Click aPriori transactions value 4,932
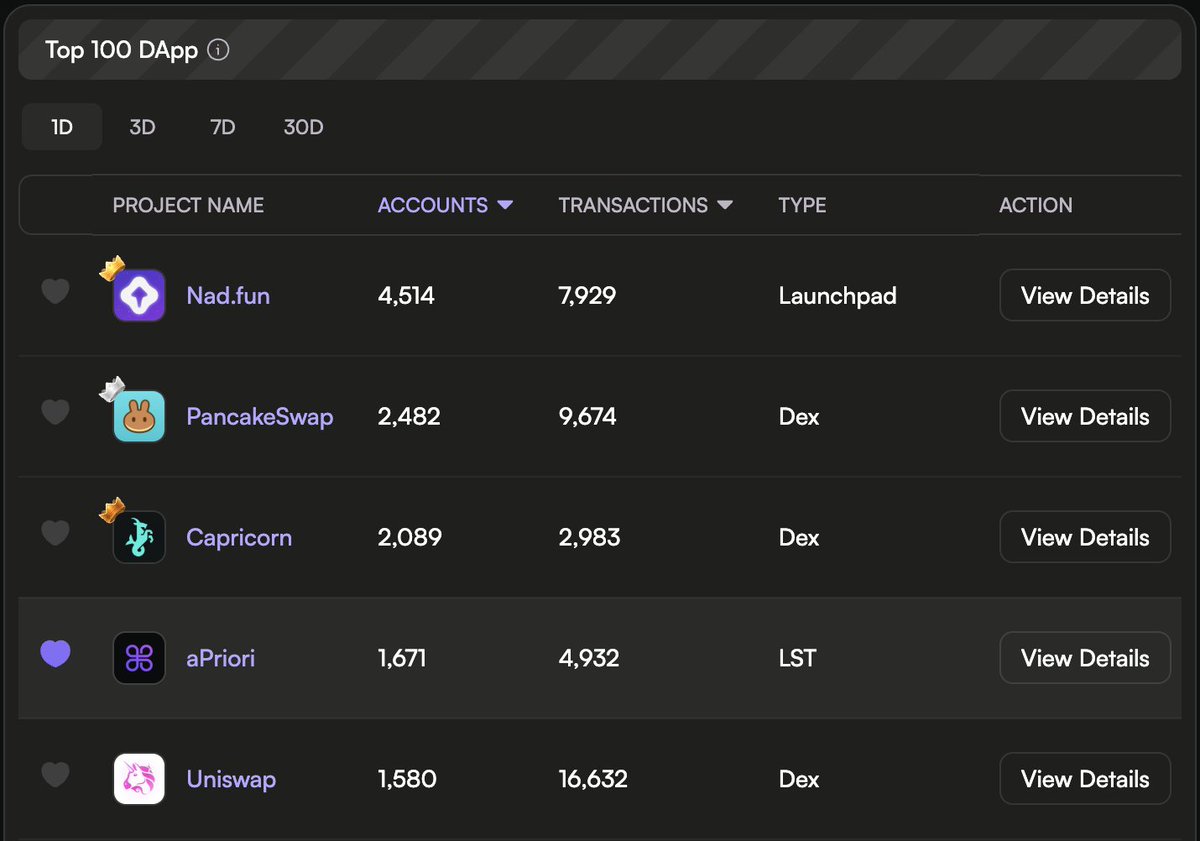The image size is (1200, 841). coord(589,659)
